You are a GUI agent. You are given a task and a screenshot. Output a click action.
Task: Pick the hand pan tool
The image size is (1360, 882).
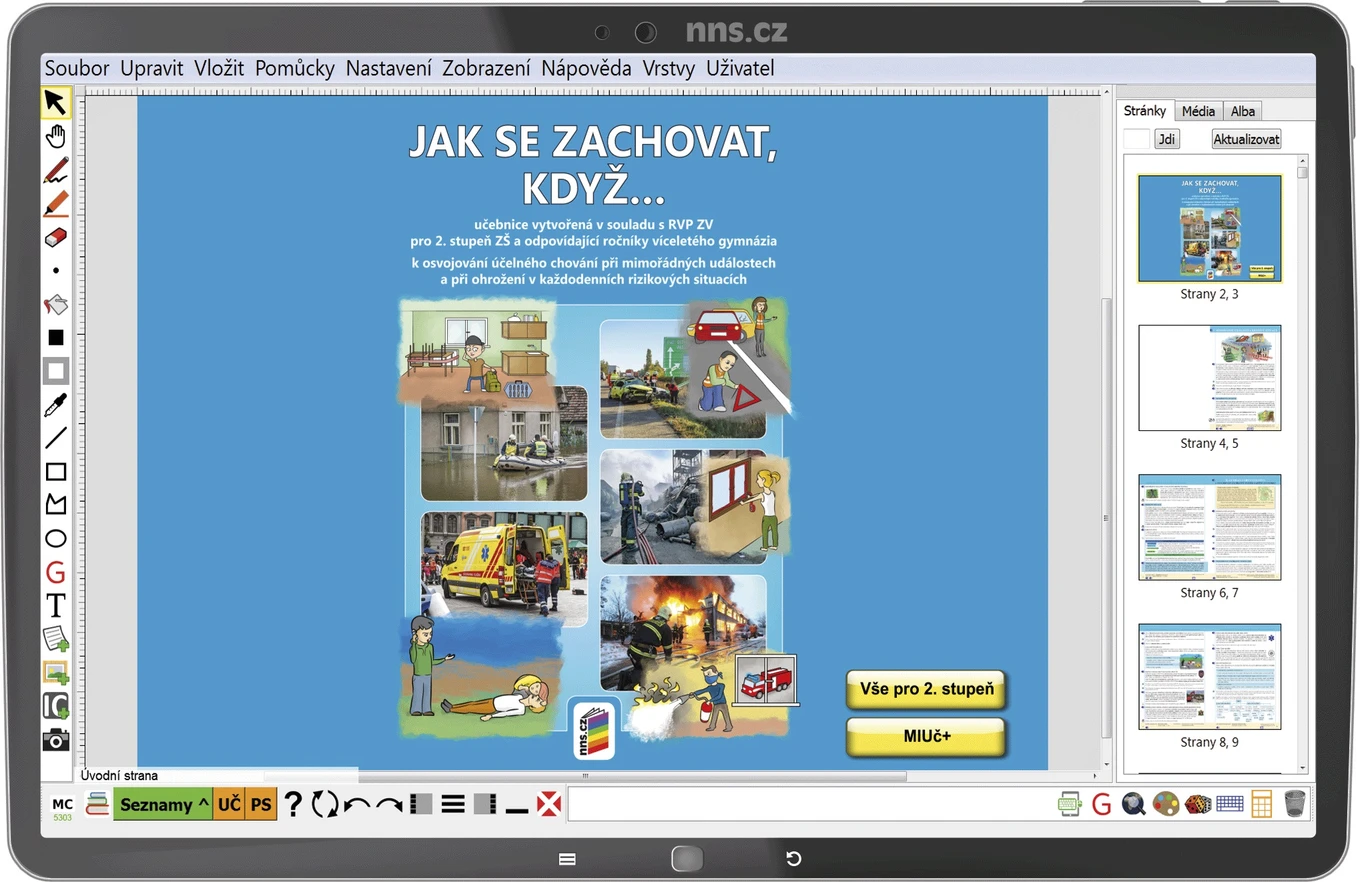coord(56,136)
